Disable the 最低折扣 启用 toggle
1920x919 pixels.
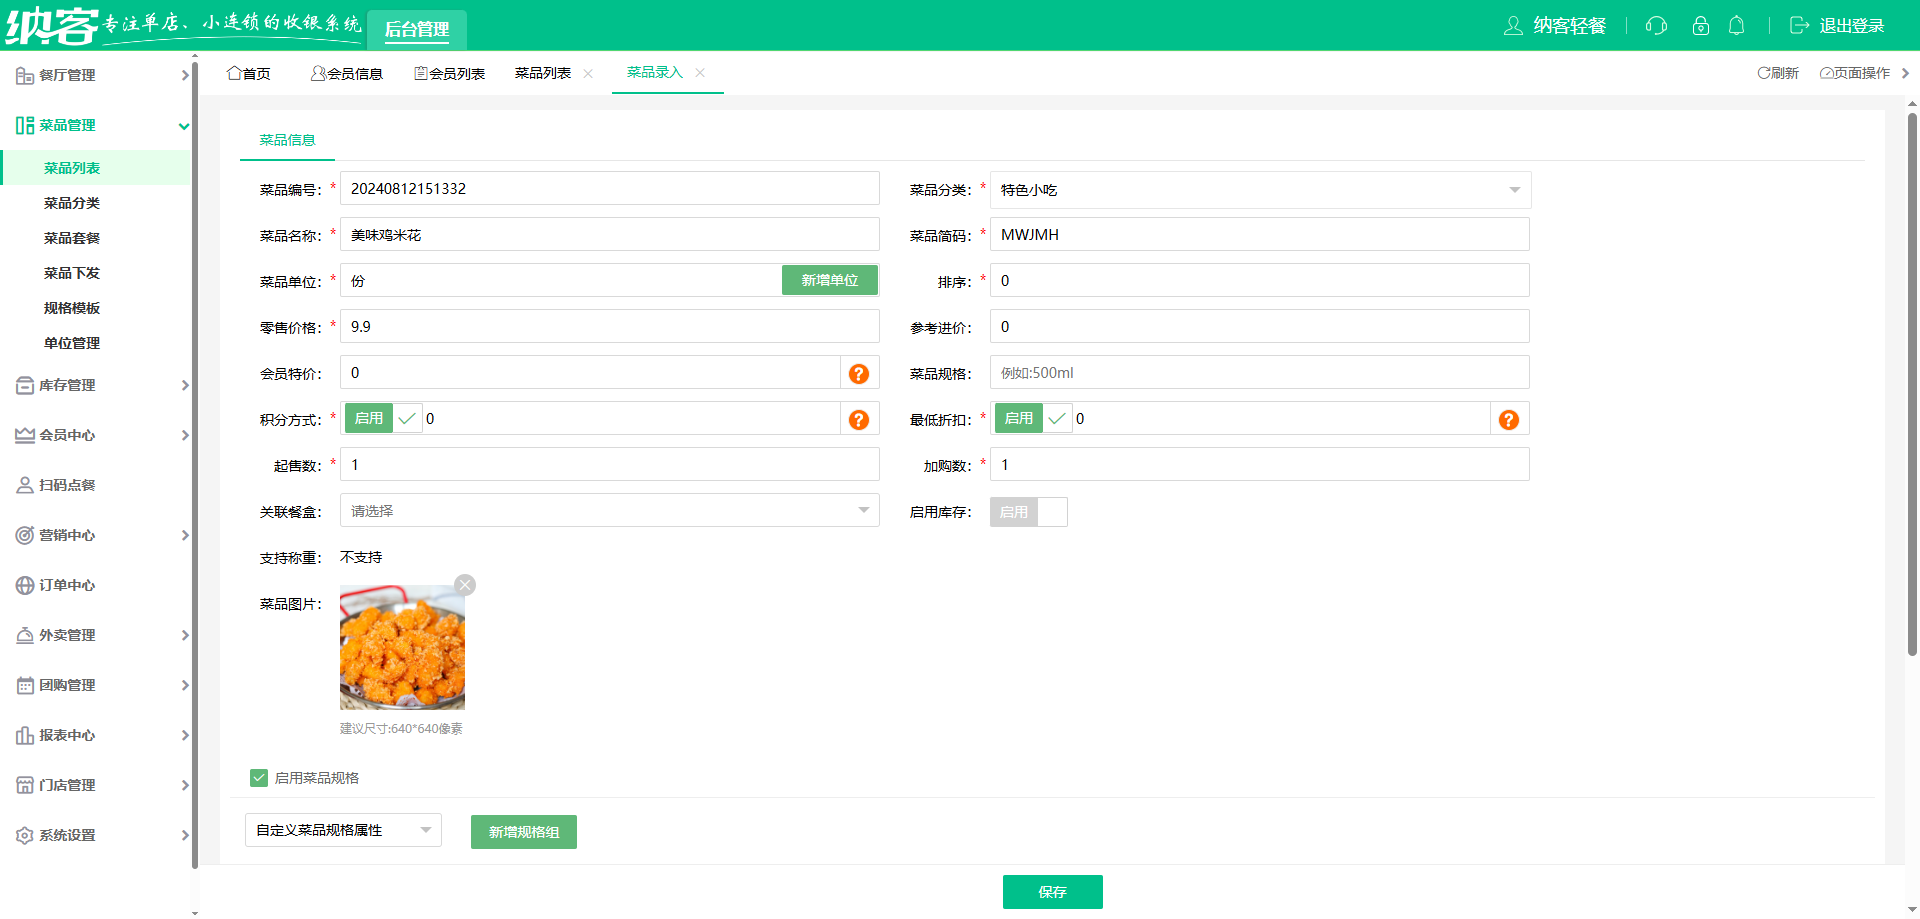(1017, 418)
